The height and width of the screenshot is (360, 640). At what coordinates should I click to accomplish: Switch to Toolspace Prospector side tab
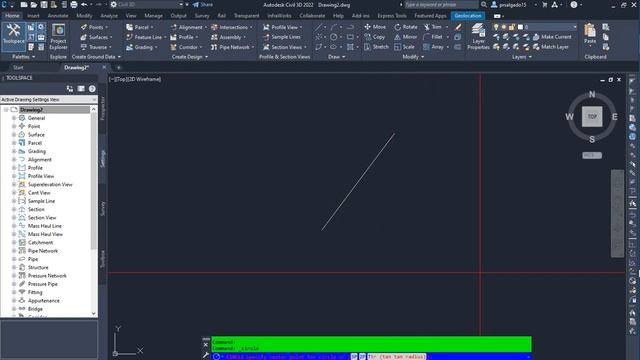coord(102,109)
